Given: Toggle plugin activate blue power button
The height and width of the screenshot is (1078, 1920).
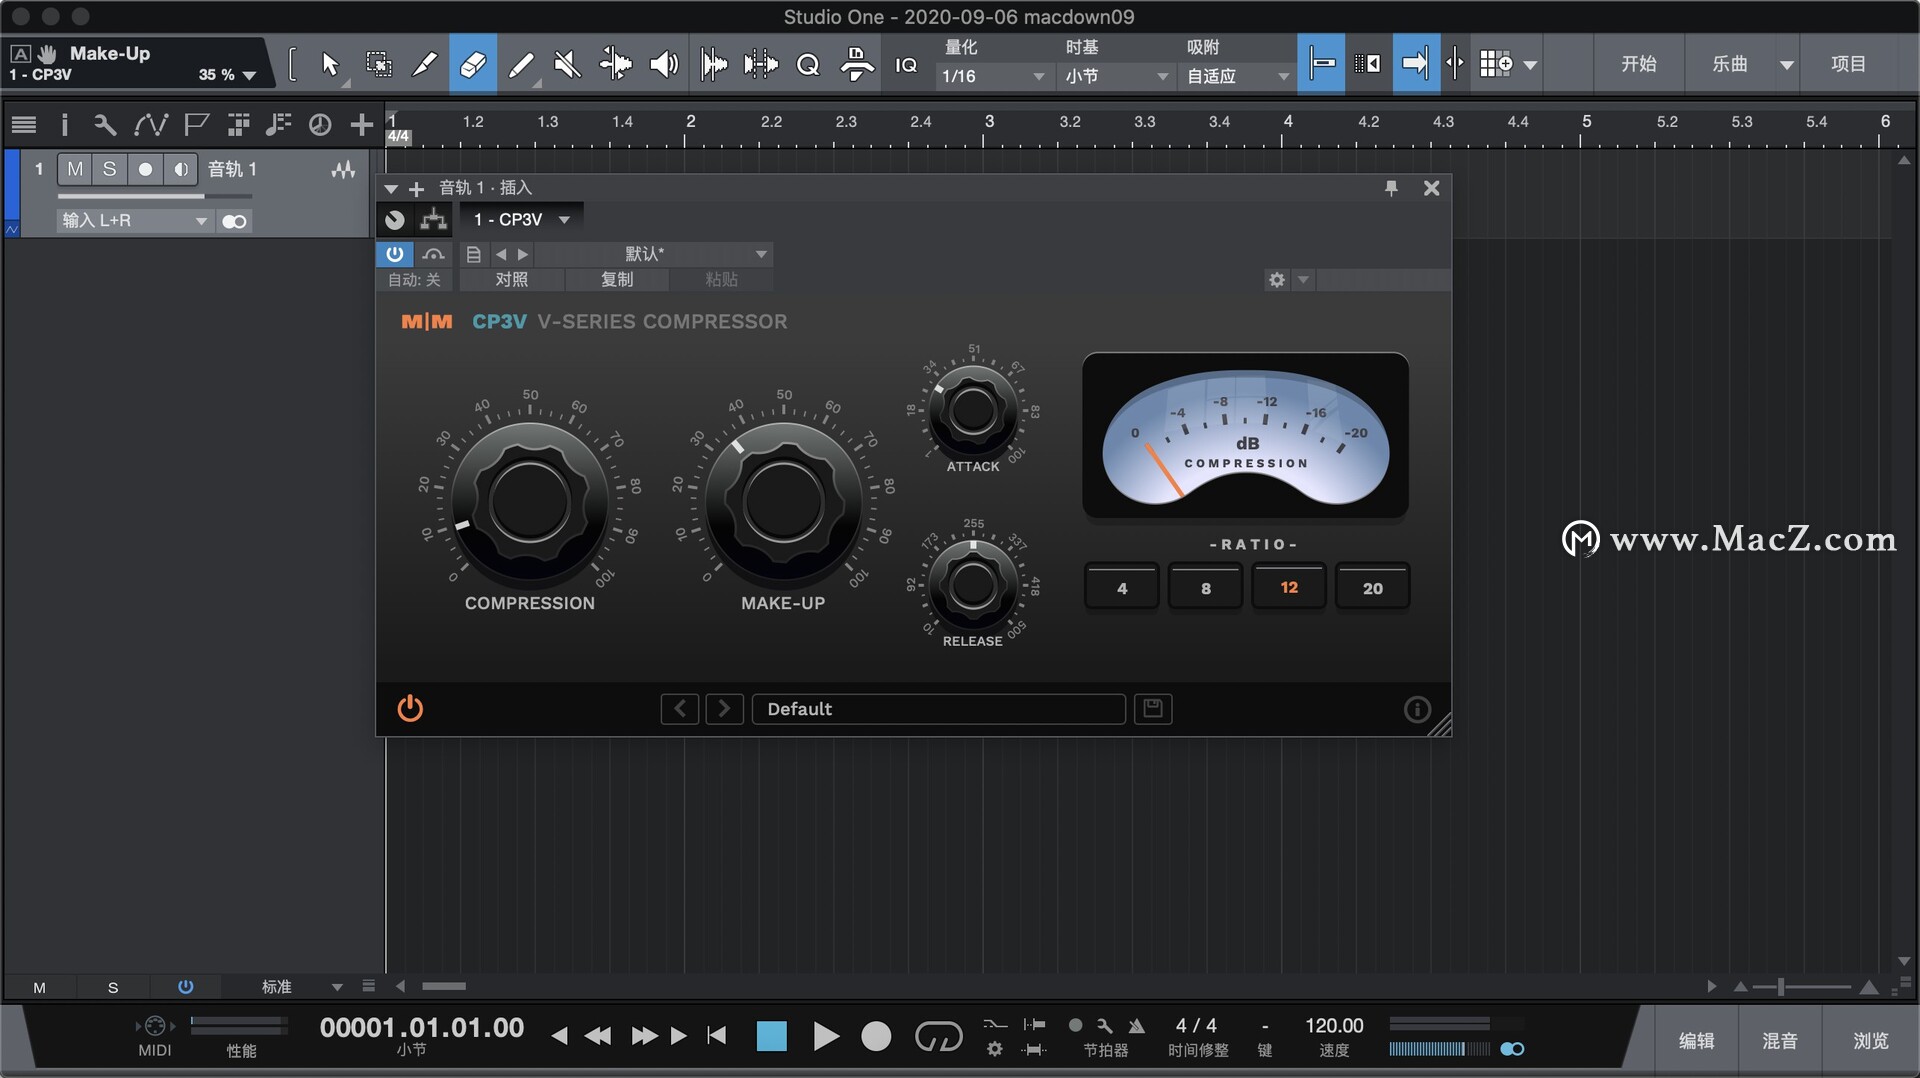Looking at the screenshot, I should pyautogui.click(x=394, y=254).
